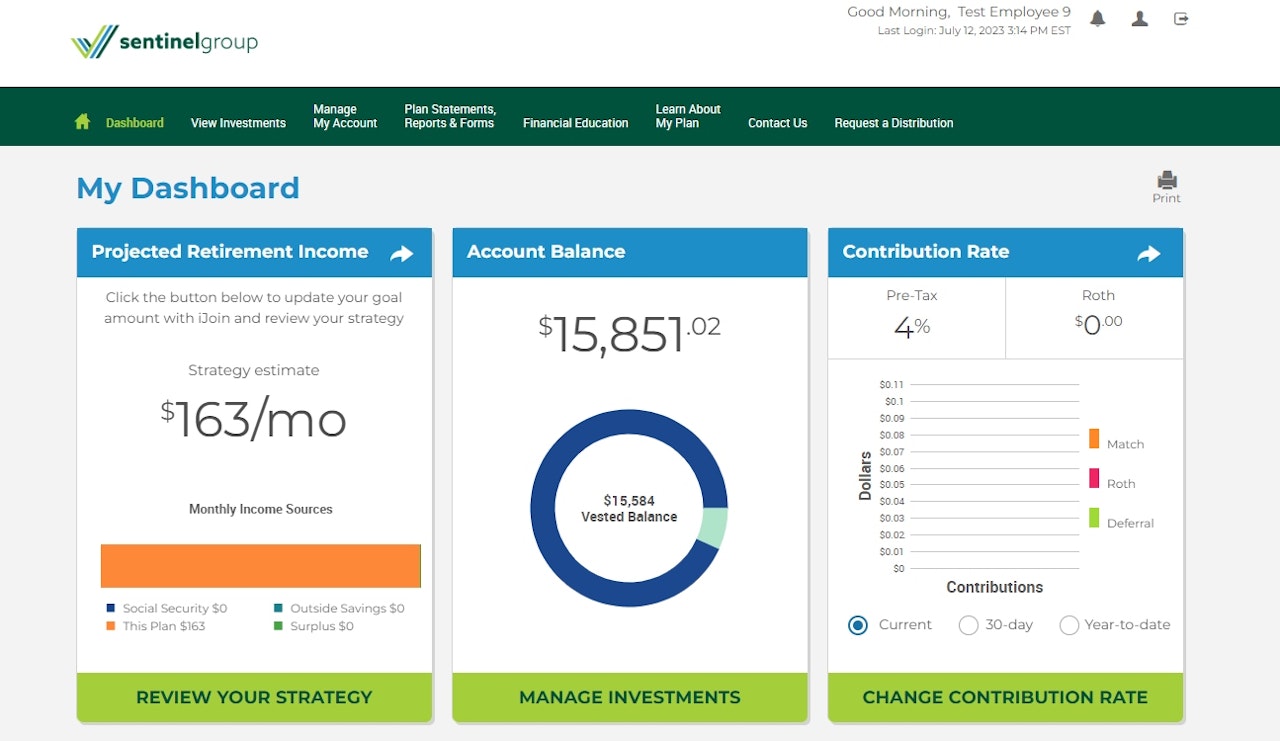Click the green home icon
The height and width of the screenshot is (741, 1280).
(82, 122)
